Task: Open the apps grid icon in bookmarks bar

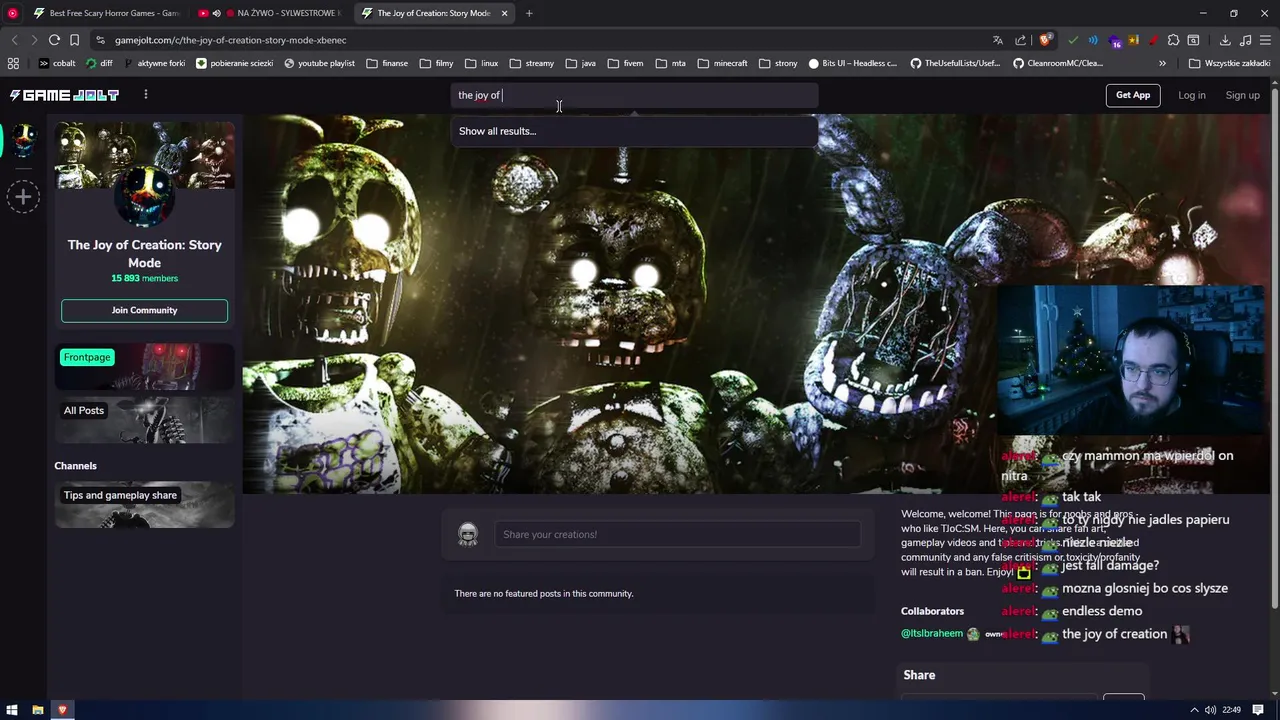Action: tap(13, 63)
